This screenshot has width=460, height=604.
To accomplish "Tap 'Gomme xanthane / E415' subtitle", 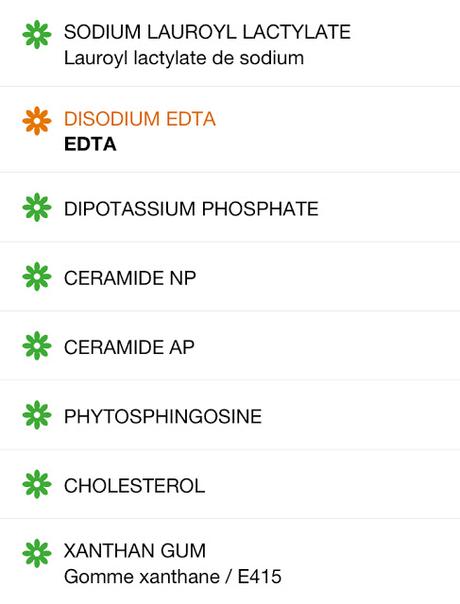I will click(x=173, y=577).
